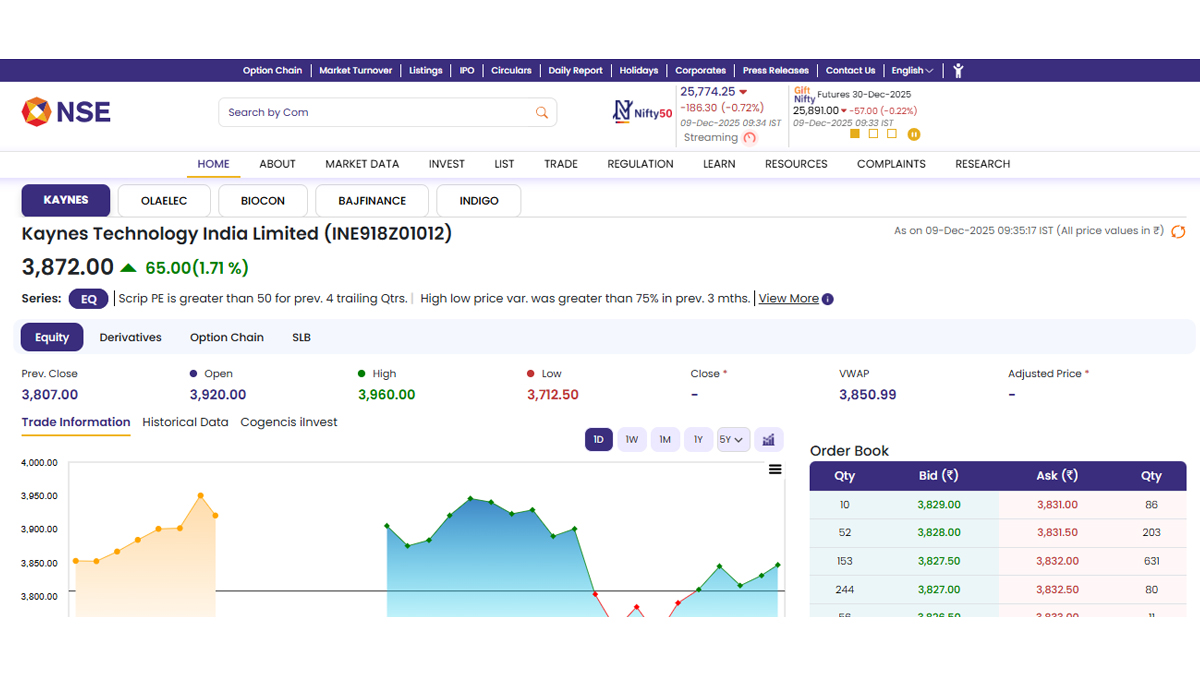
Task: Click the NSE logo
Action: pos(66,111)
